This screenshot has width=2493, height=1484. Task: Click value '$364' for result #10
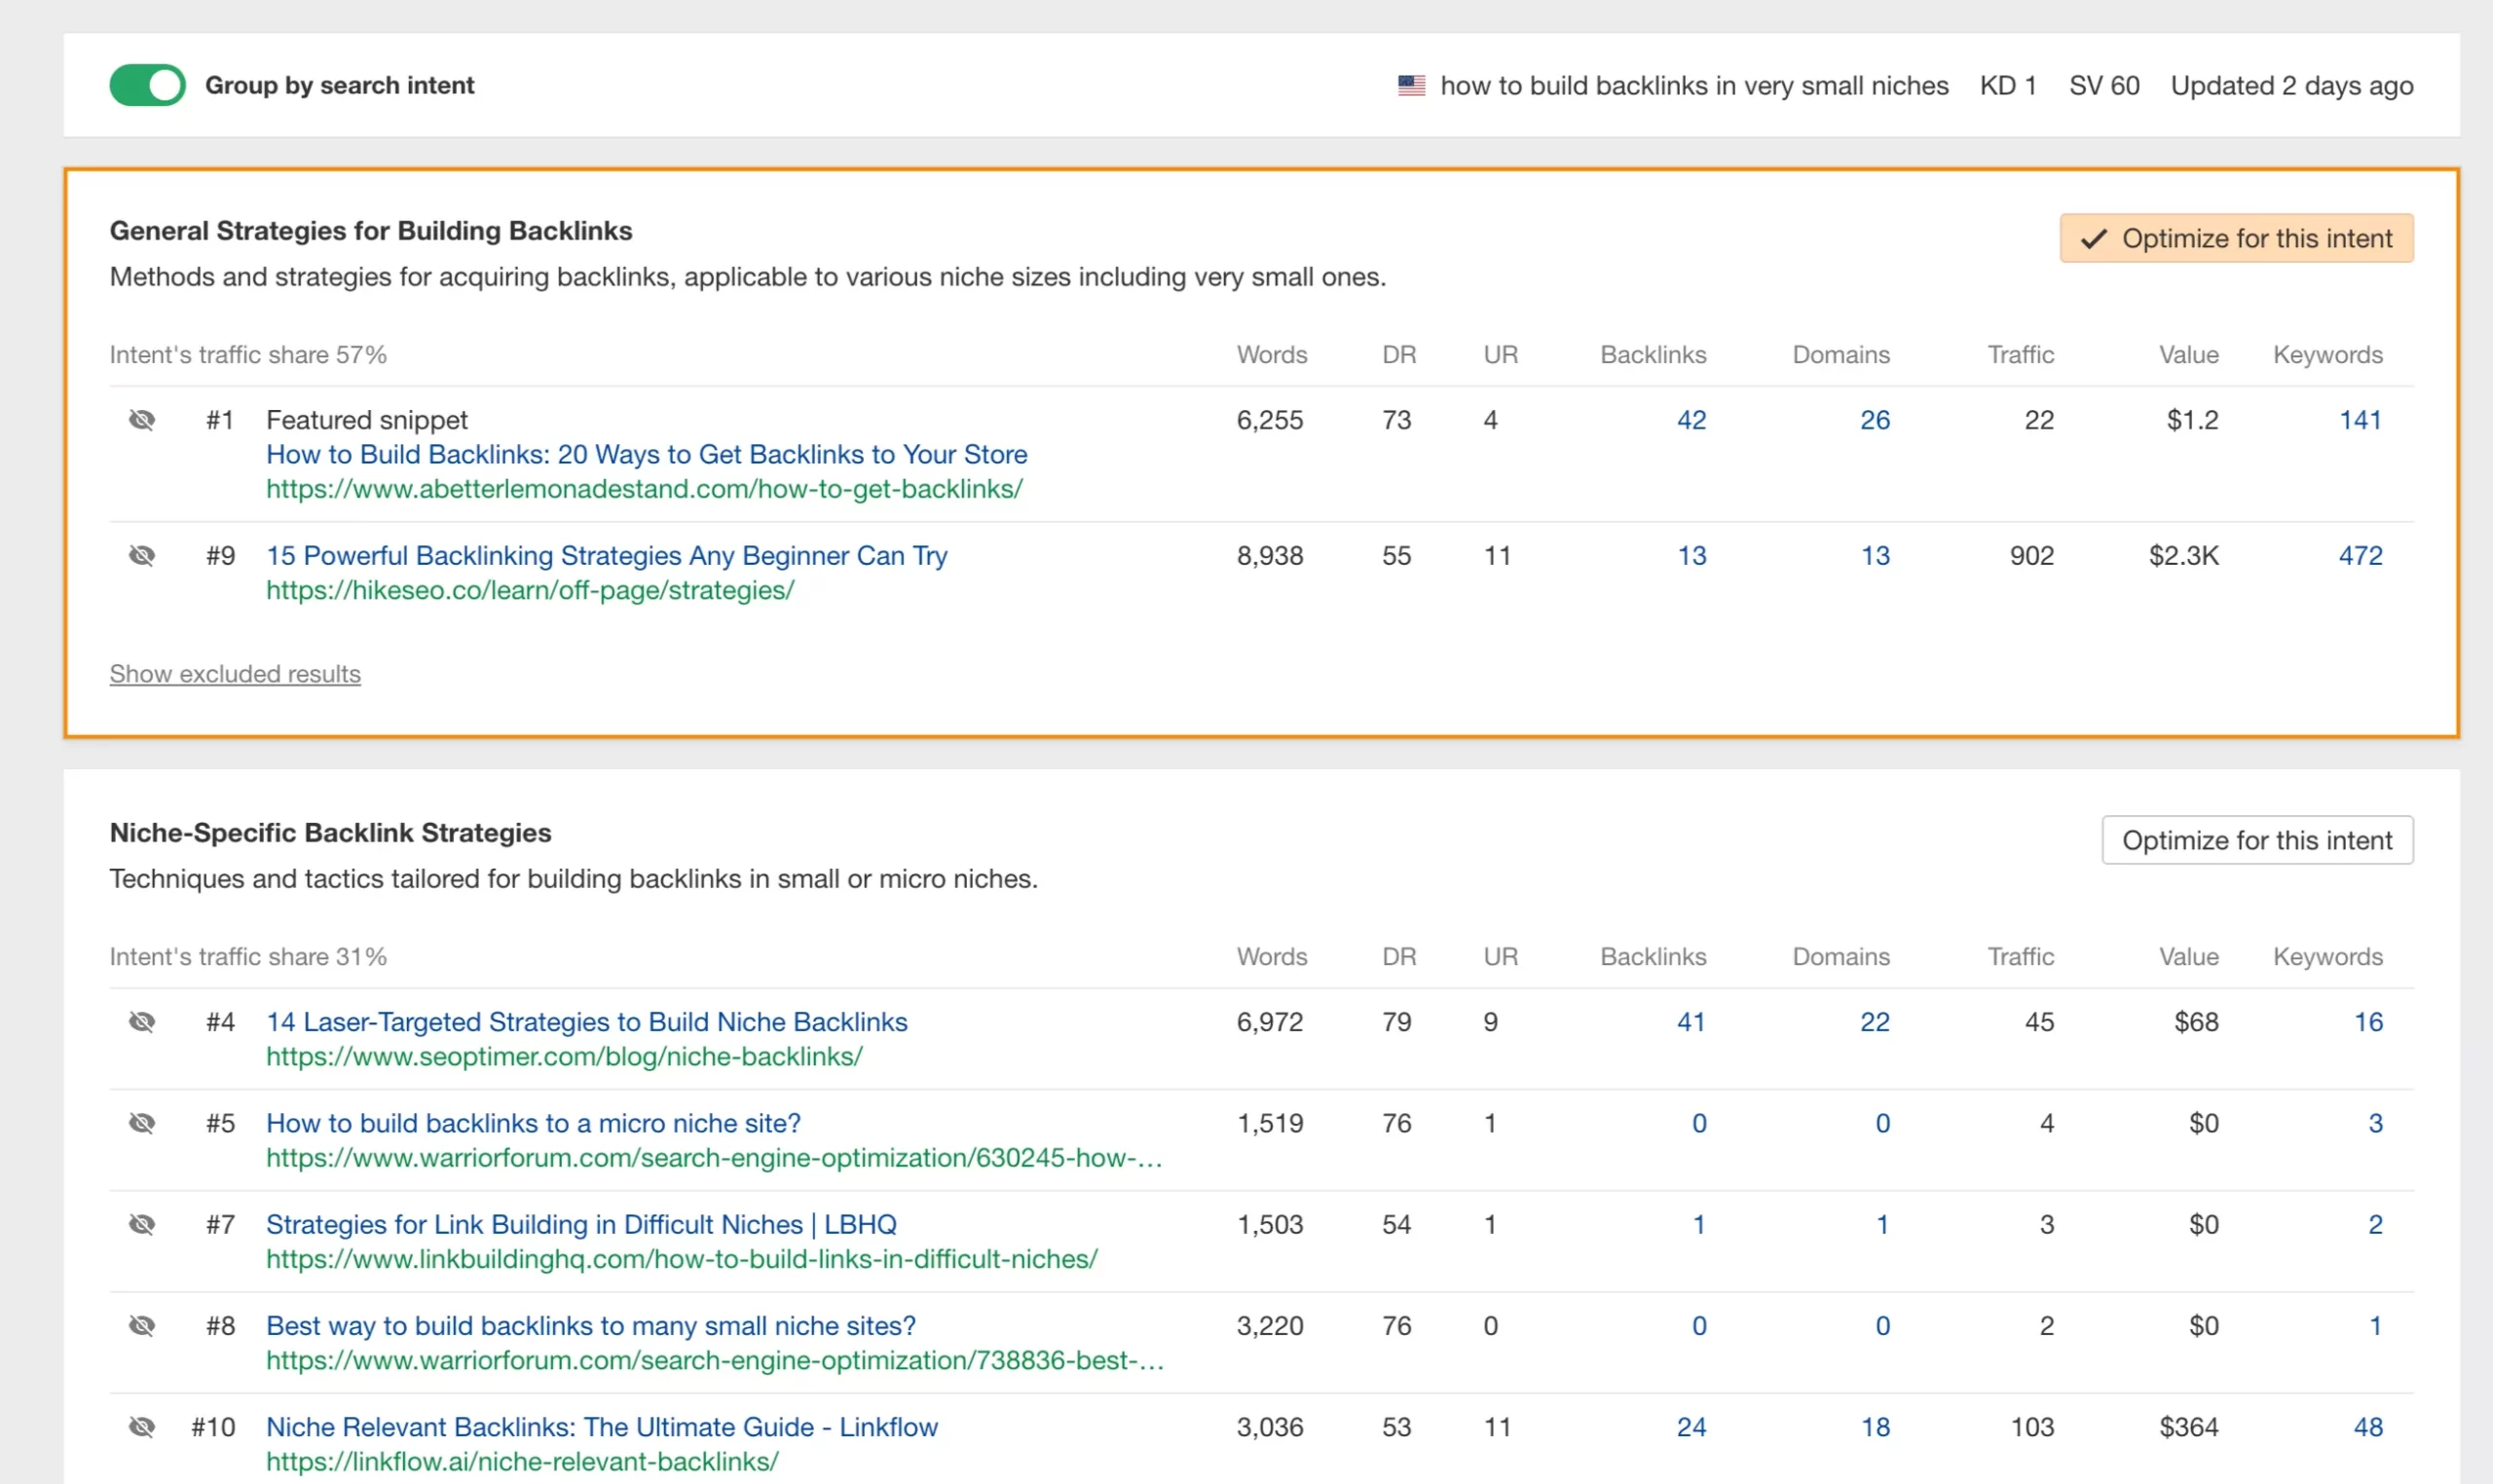tap(2189, 1427)
